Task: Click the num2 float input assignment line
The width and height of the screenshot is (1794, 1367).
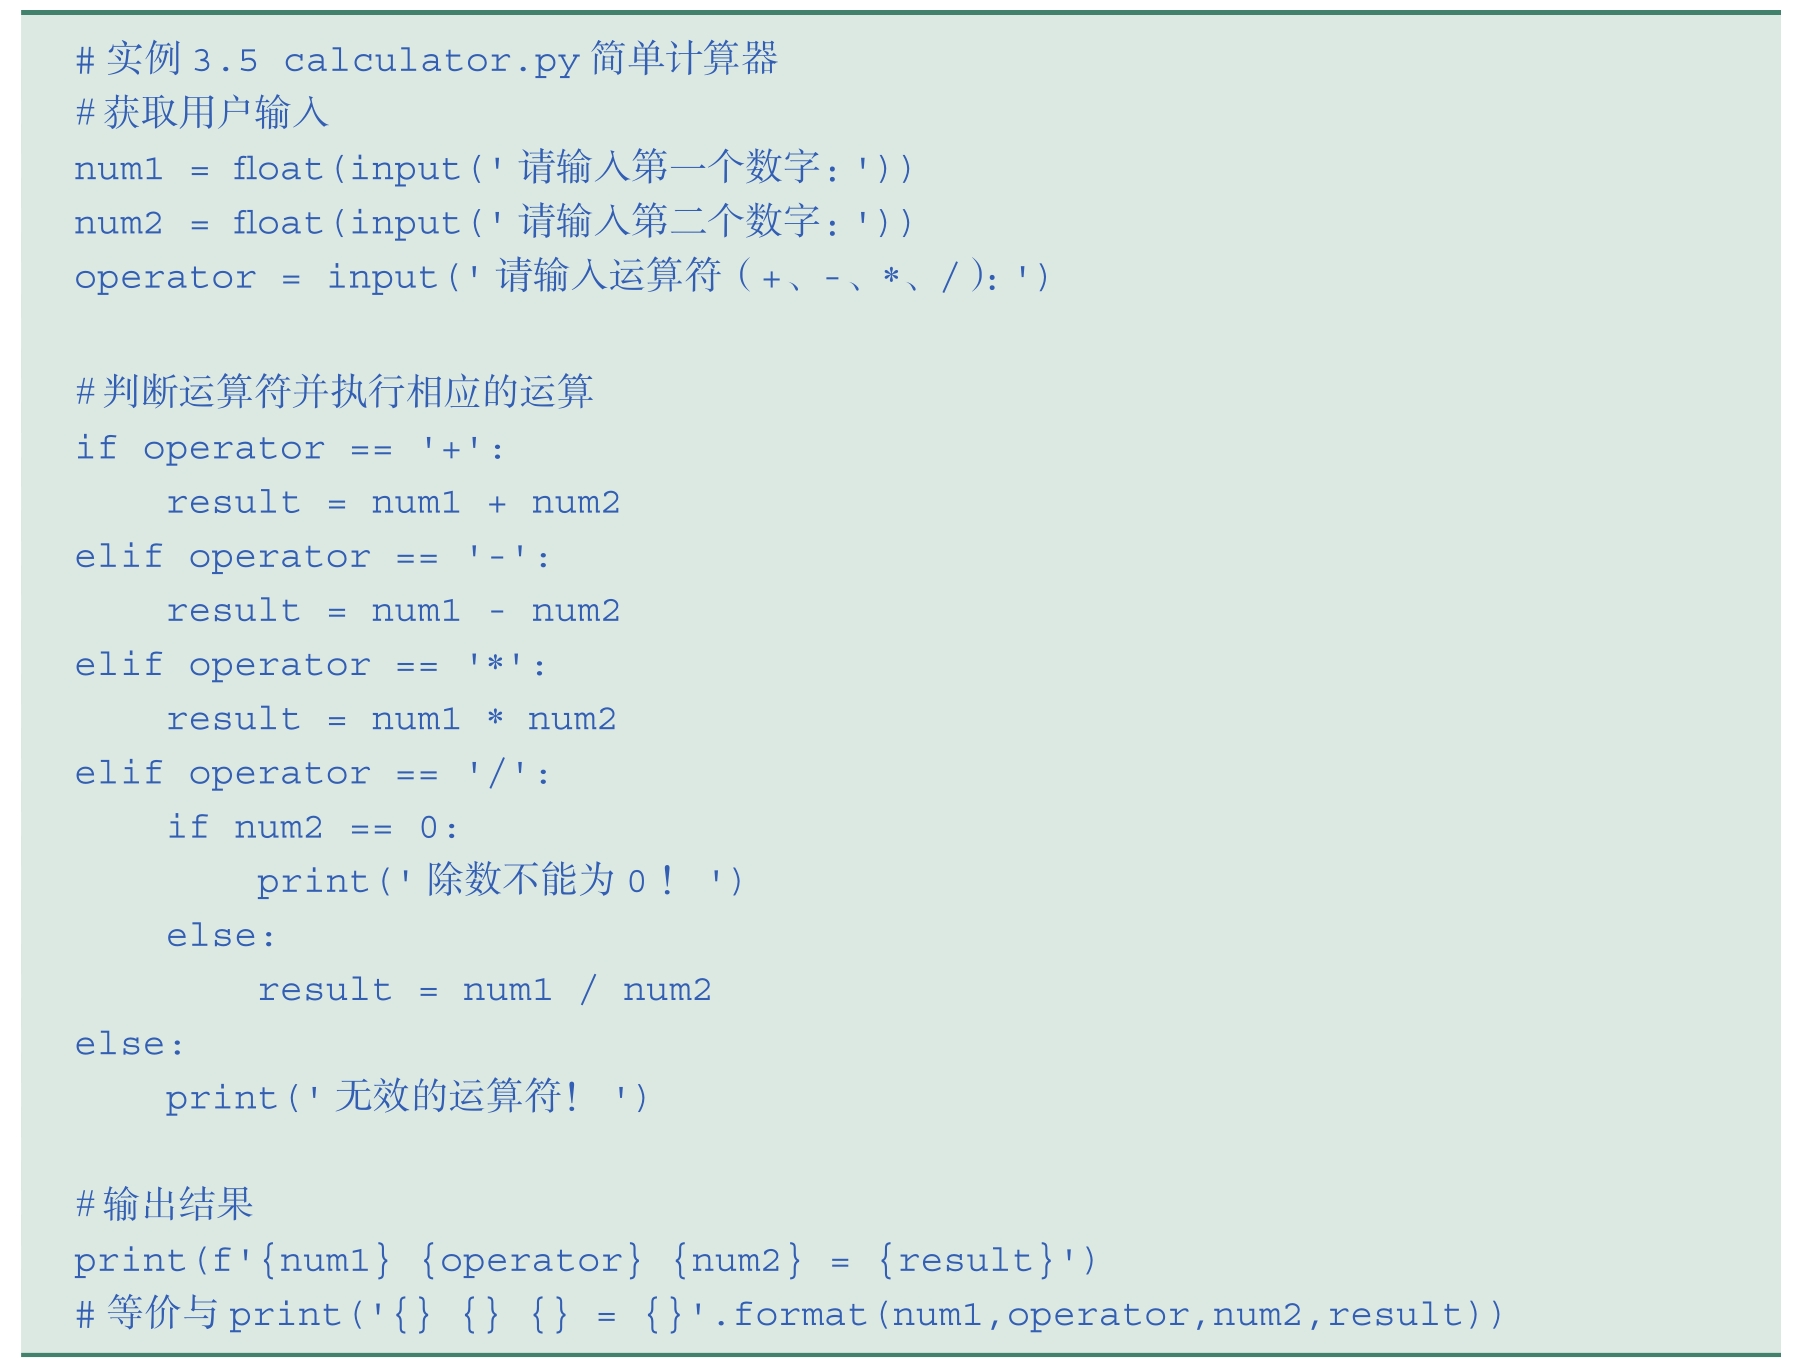Action: tap(493, 222)
